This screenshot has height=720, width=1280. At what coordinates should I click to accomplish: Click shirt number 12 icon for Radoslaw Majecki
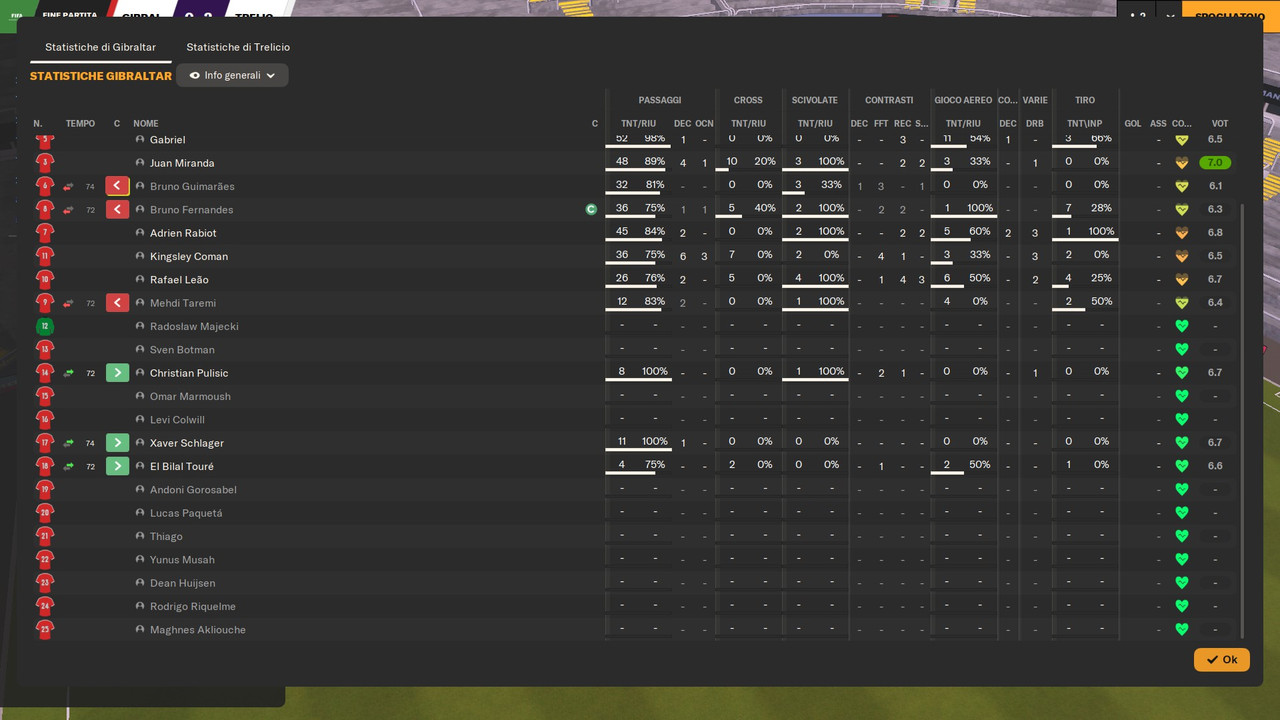pyautogui.click(x=44, y=326)
